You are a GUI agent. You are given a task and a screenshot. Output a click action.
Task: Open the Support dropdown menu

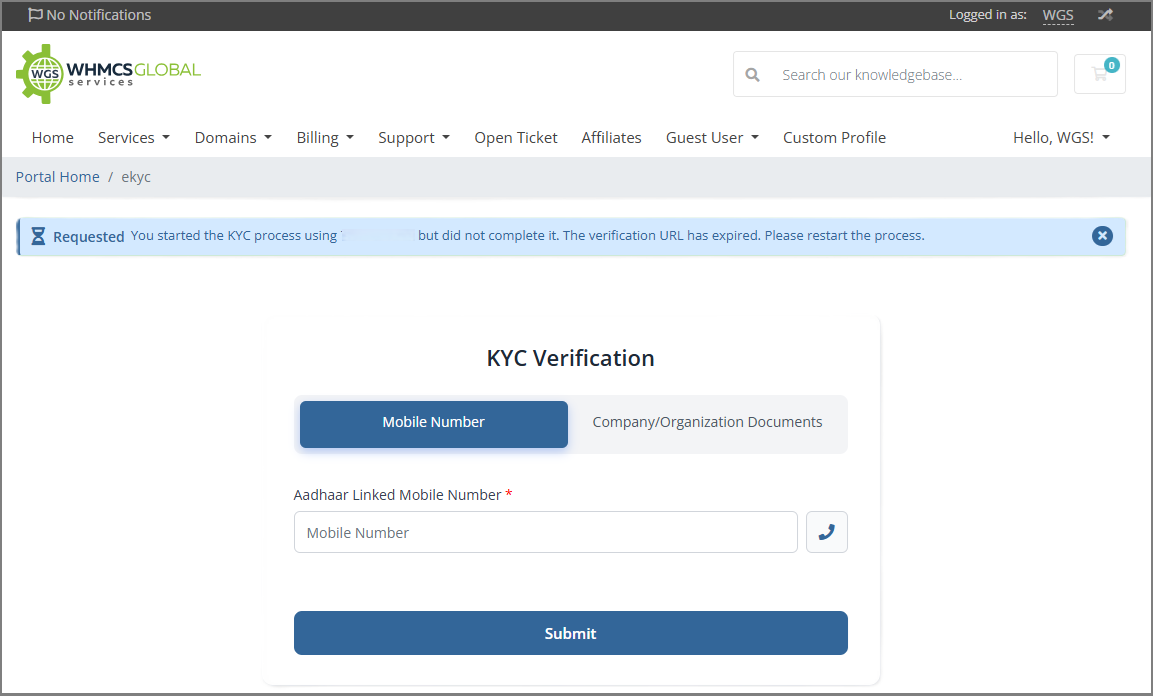pos(413,138)
